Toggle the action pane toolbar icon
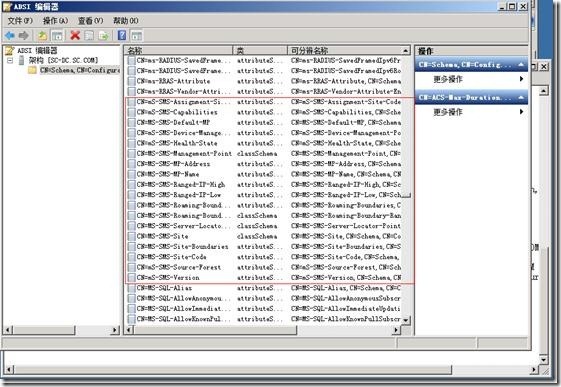Viewport: 561px width, 387px height. [137, 35]
